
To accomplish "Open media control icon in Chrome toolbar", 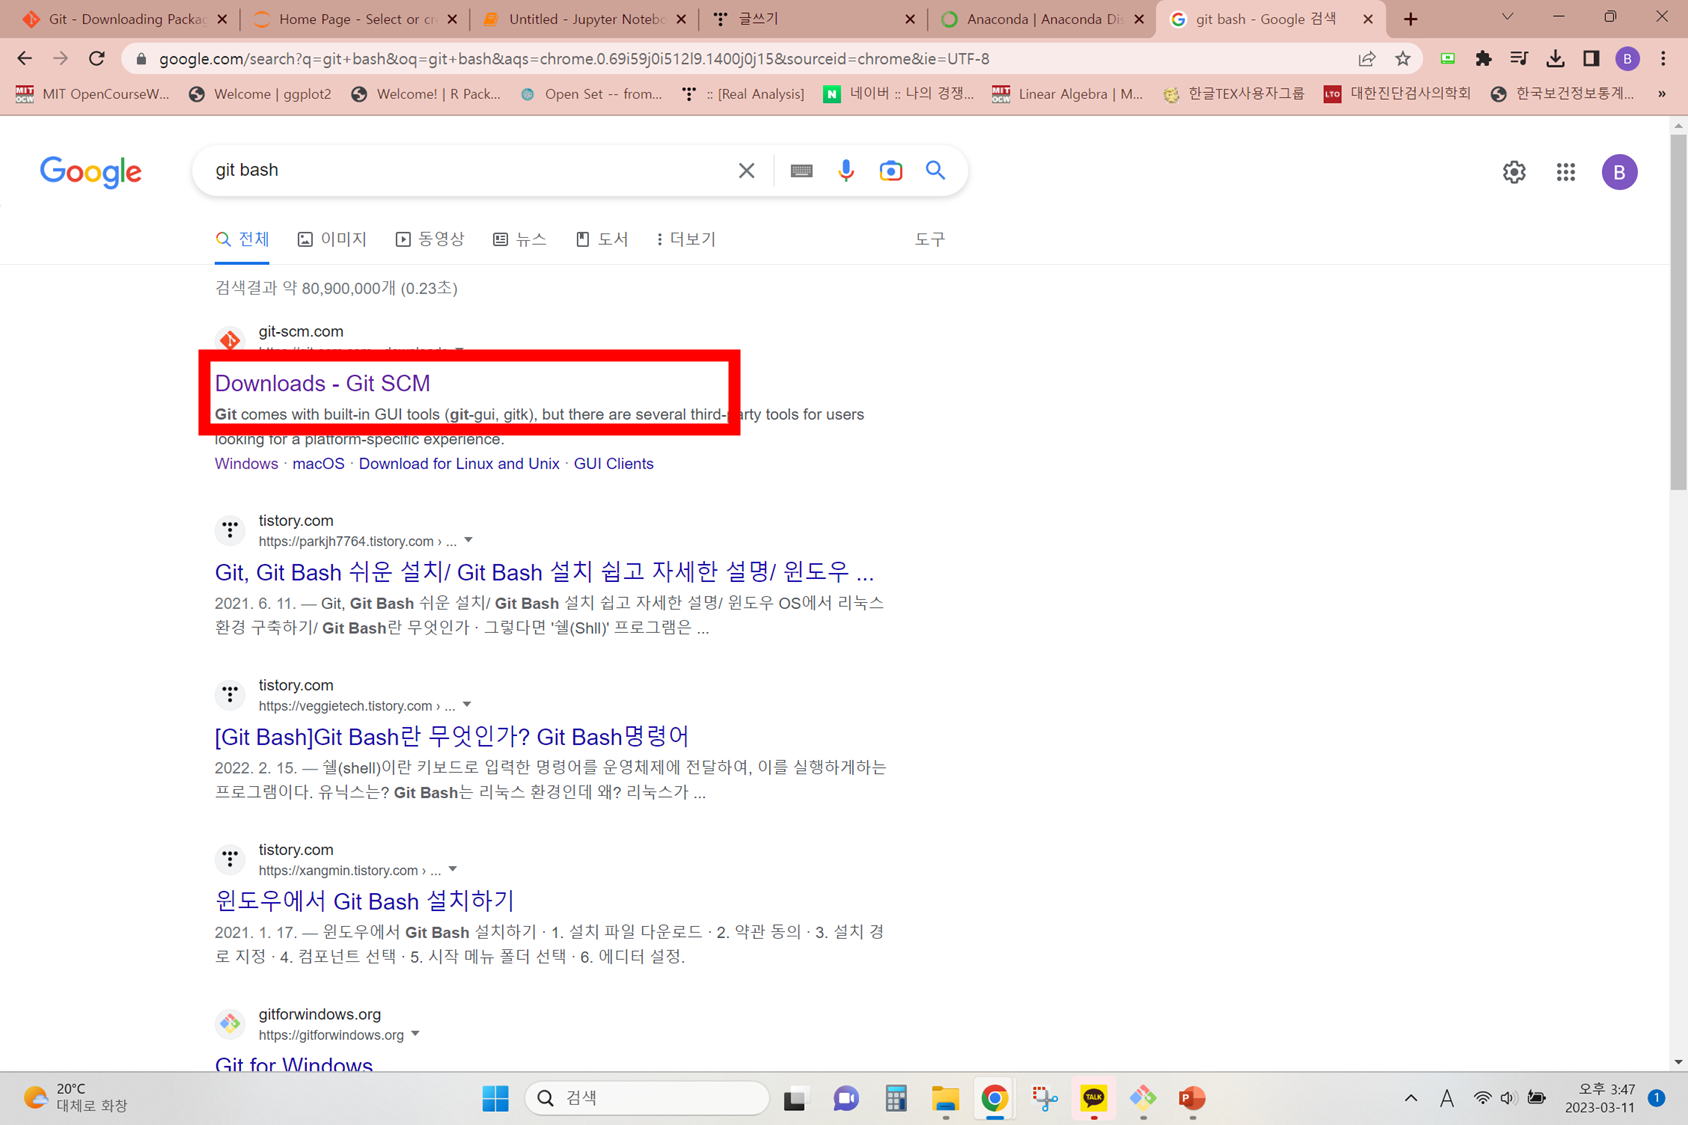I will click(1519, 59).
